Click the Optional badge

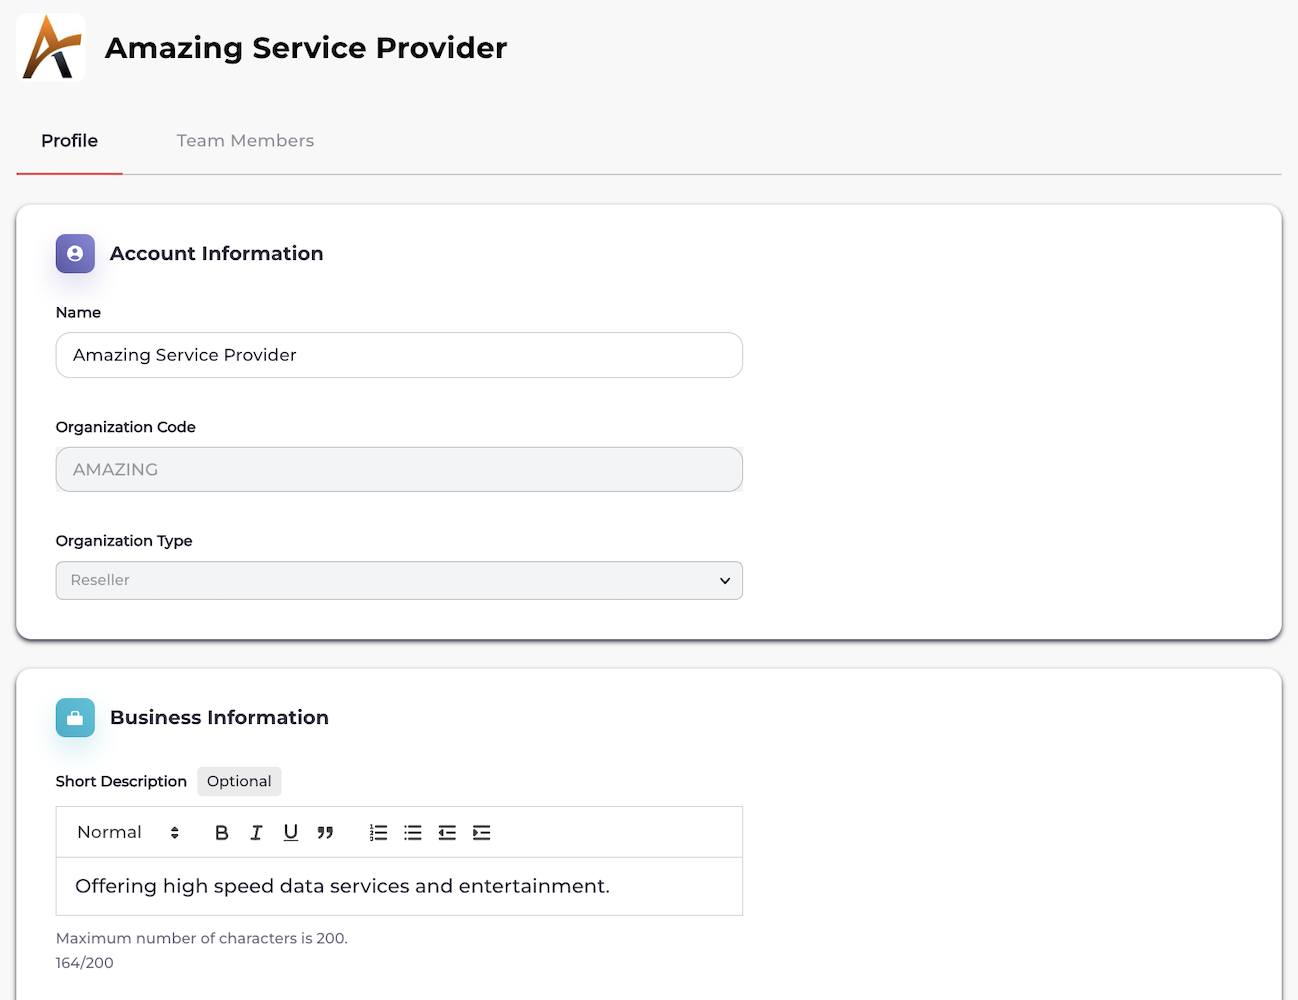(x=239, y=781)
